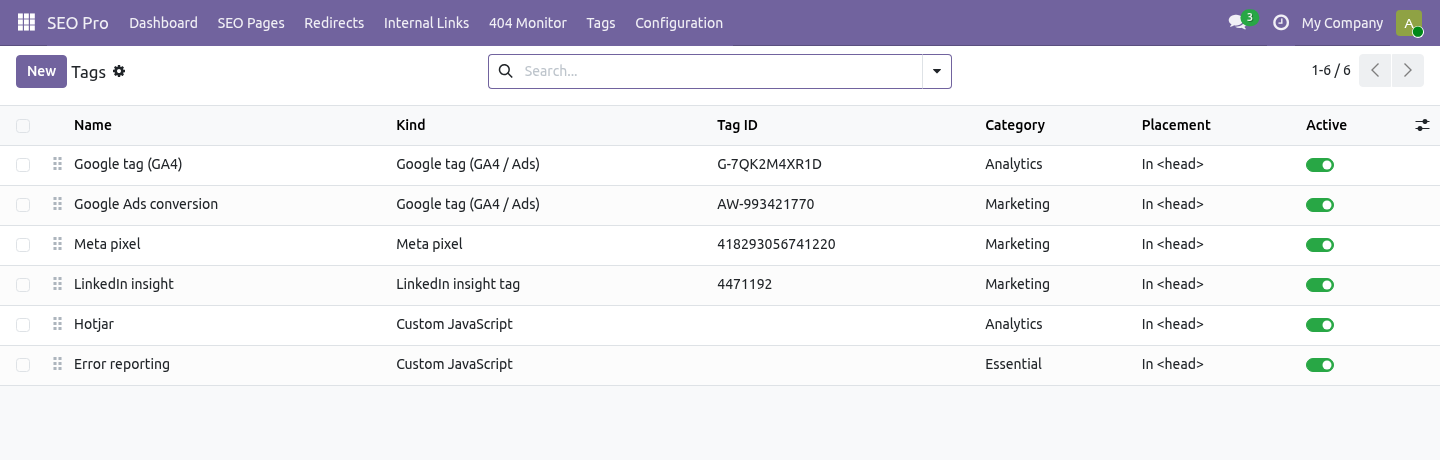The width and height of the screenshot is (1440, 460).
Task: Focus the Search input field
Action: click(x=720, y=71)
